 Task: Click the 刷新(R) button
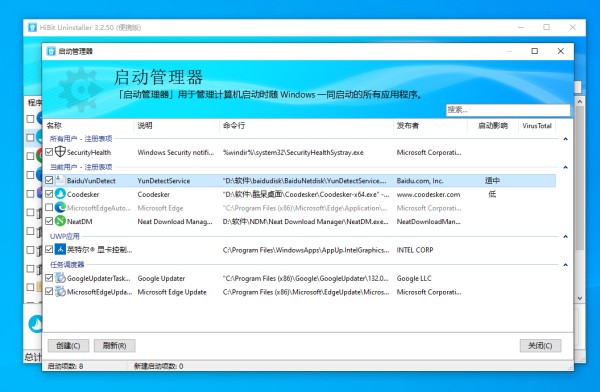click(114, 346)
